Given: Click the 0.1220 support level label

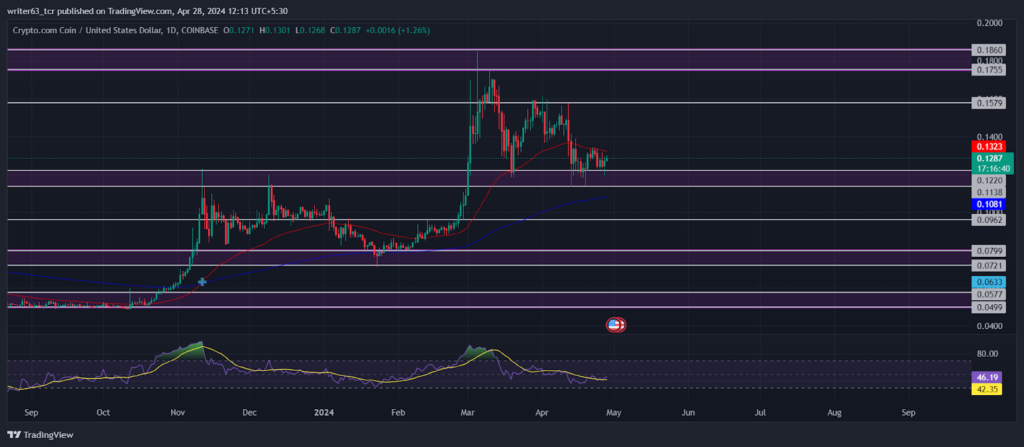Looking at the screenshot, I should pos(988,180).
